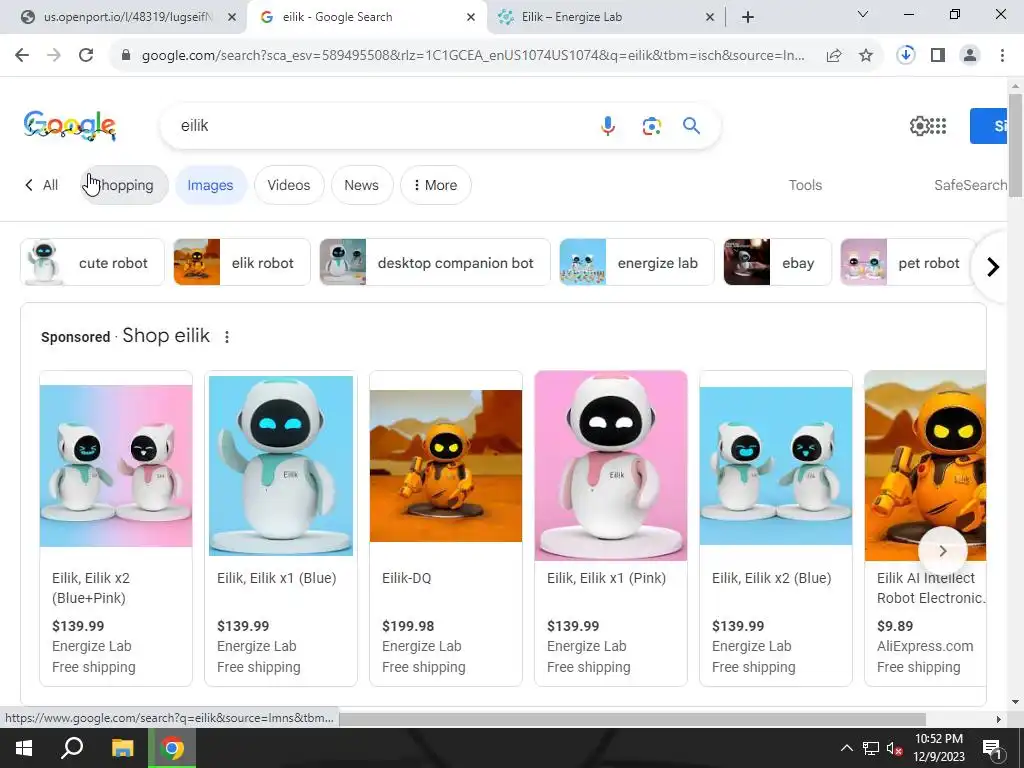The height and width of the screenshot is (768, 1024).
Task: Open the SafeSearch setting
Action: click(x=970, y=185)
